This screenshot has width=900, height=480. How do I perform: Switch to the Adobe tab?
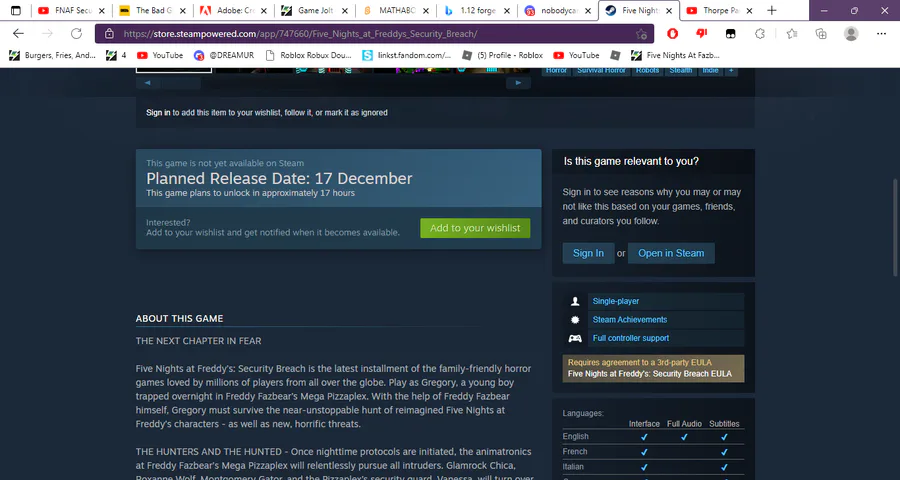[x=233, y=10]
